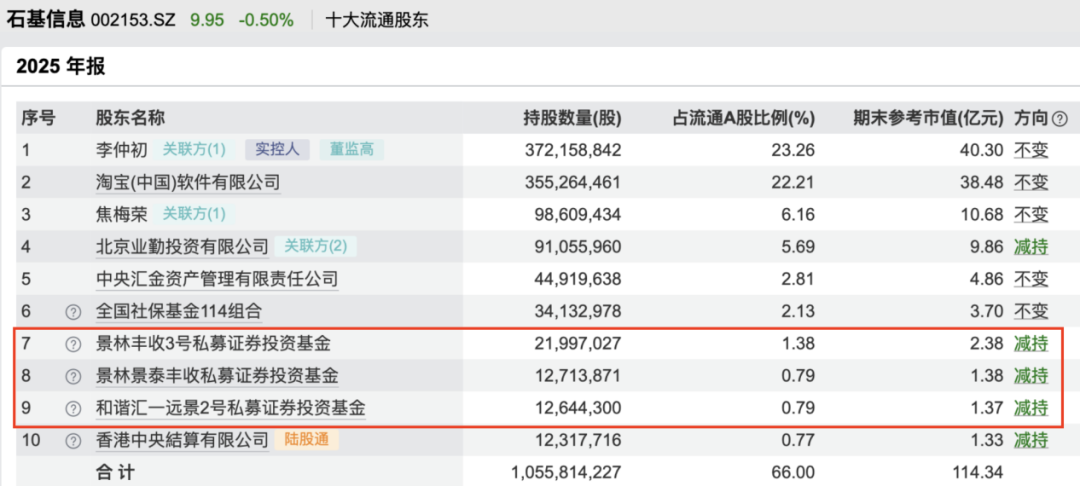
Task: Open 景林丰收3号私募证券投资基金 details
Action: [x=212, y=343]
